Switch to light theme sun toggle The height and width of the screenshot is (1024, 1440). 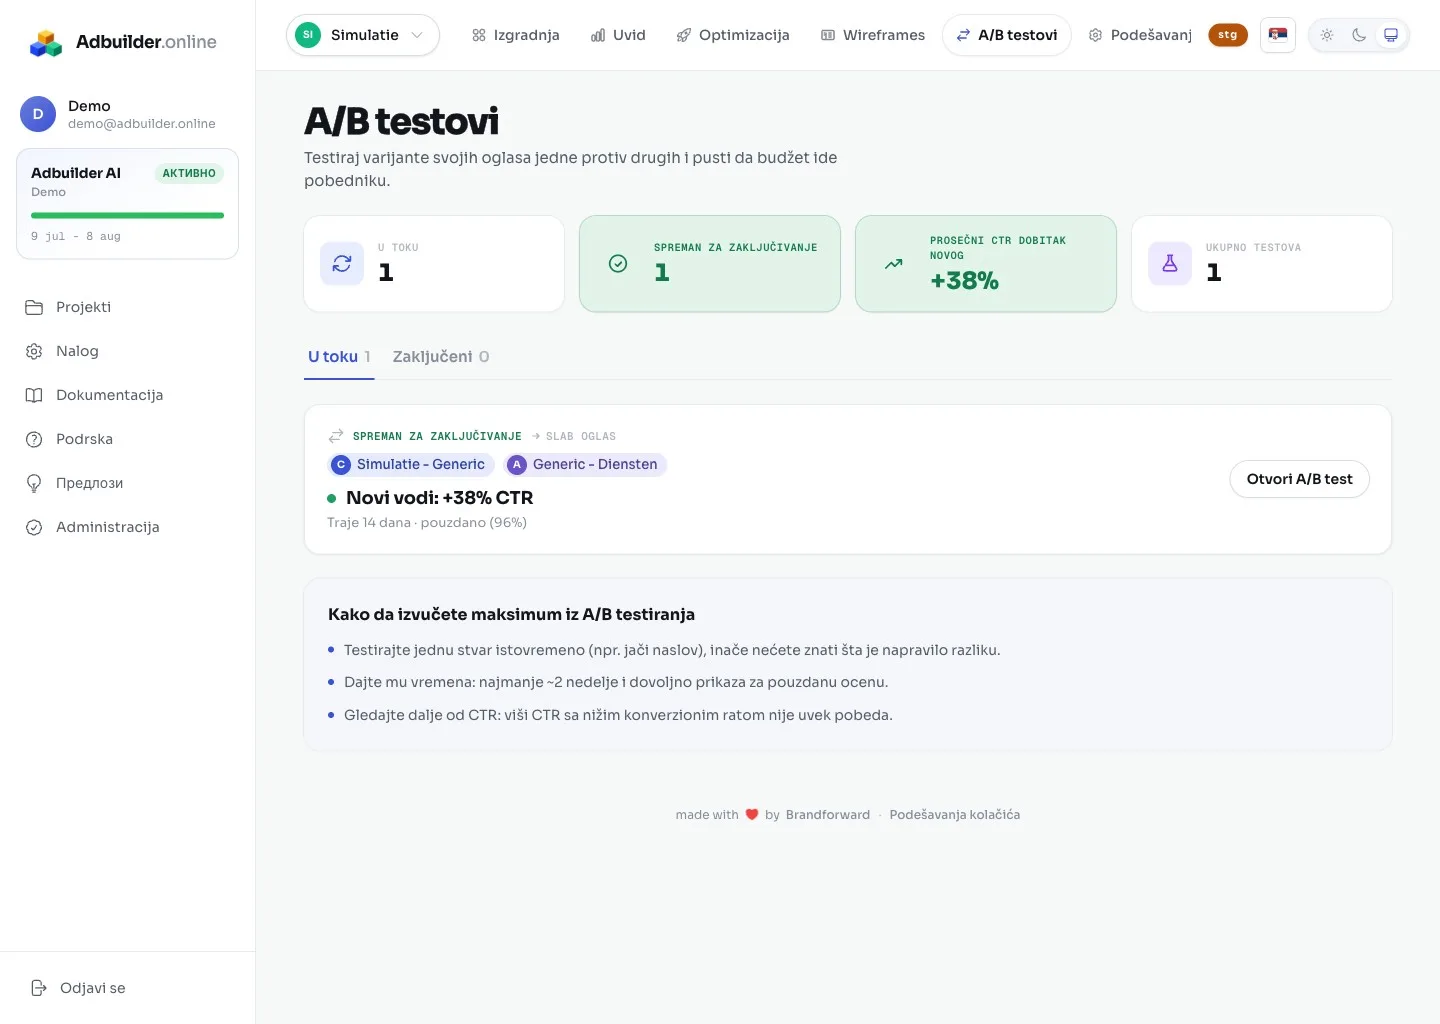(1327, 35)
